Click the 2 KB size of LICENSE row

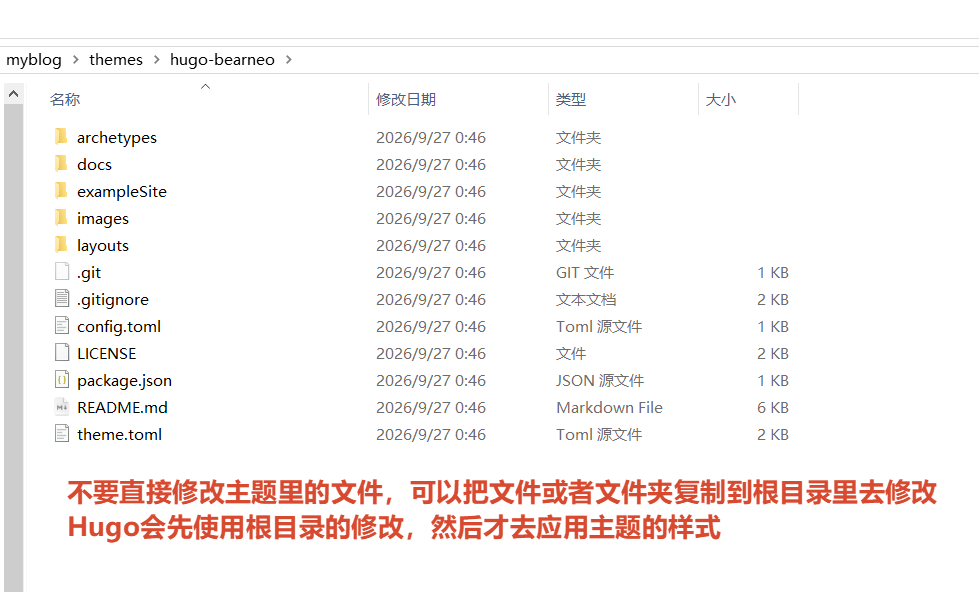[x=773, y=353]
